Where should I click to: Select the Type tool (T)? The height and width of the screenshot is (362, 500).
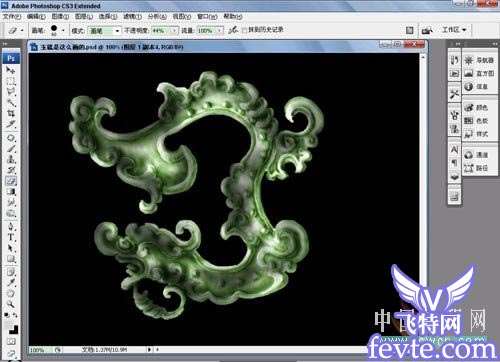coord(11,237)
